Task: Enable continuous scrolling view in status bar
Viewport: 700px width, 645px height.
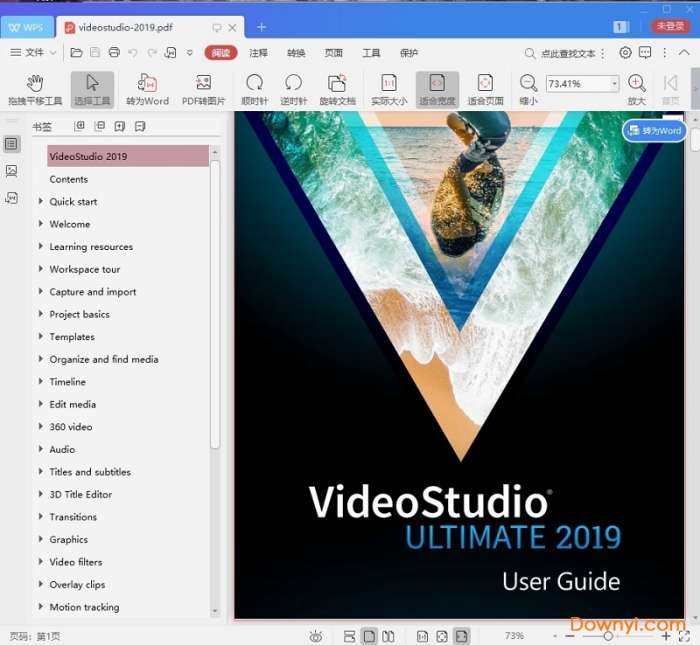Action: 349,636
